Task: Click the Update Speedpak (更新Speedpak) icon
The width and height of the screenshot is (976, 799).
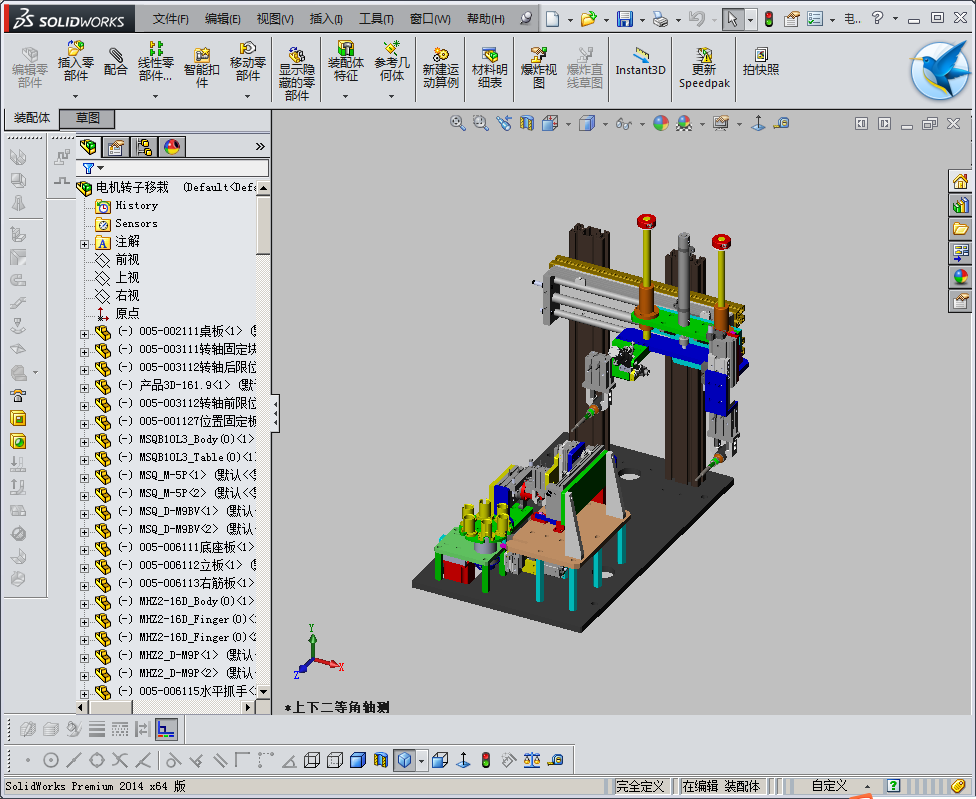Action: pos(704,62)
